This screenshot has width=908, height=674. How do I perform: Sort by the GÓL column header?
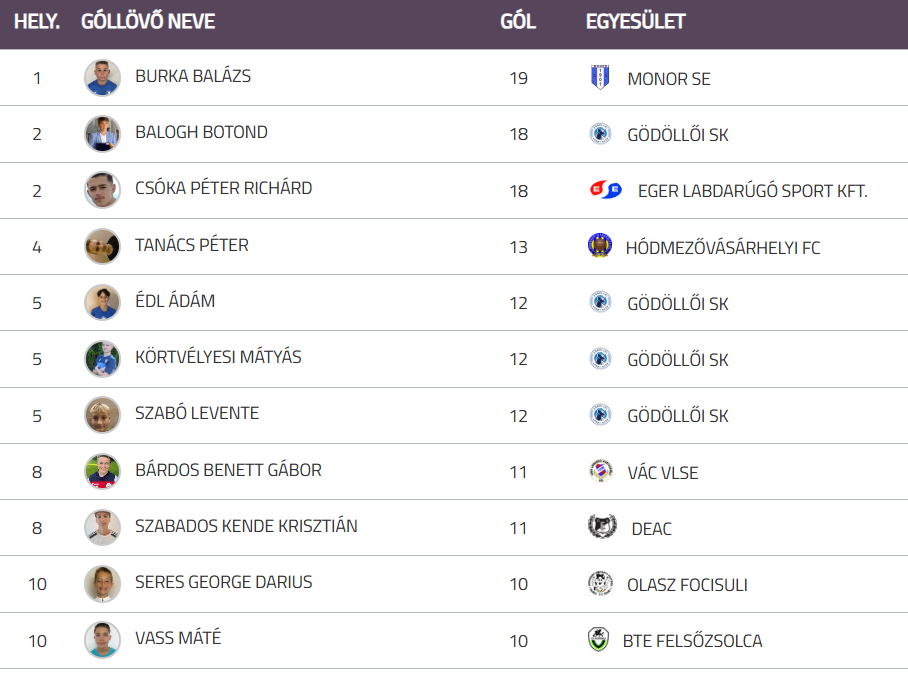point(518,22)
